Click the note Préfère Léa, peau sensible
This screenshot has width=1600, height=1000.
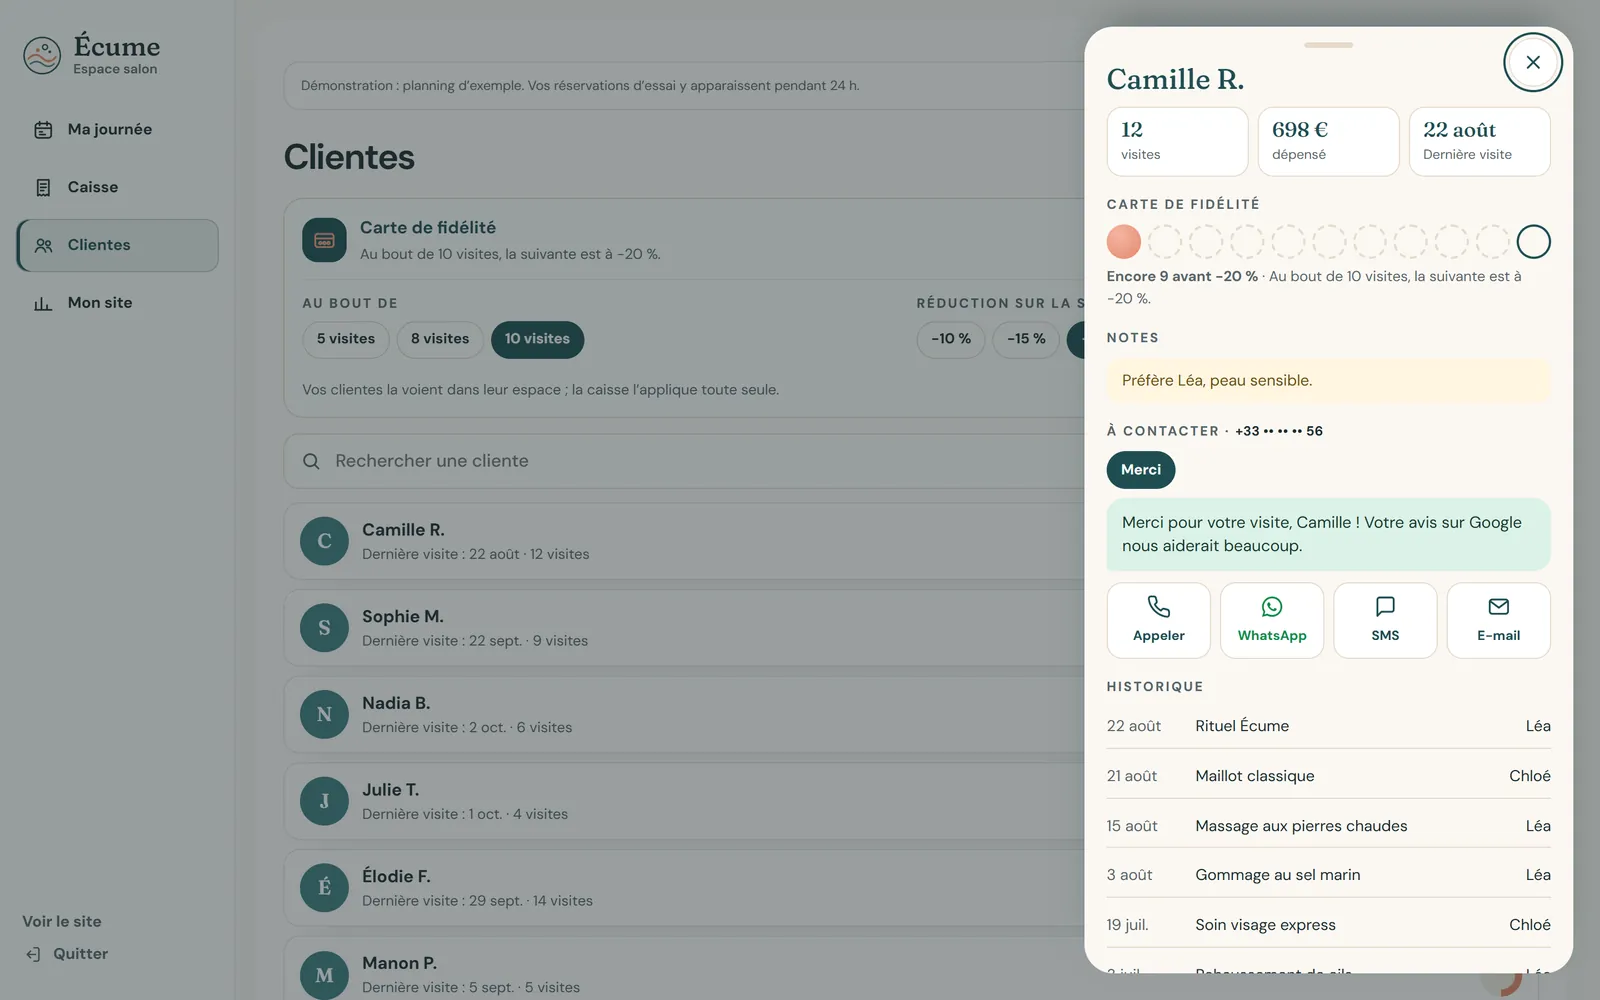point(1328,381)
